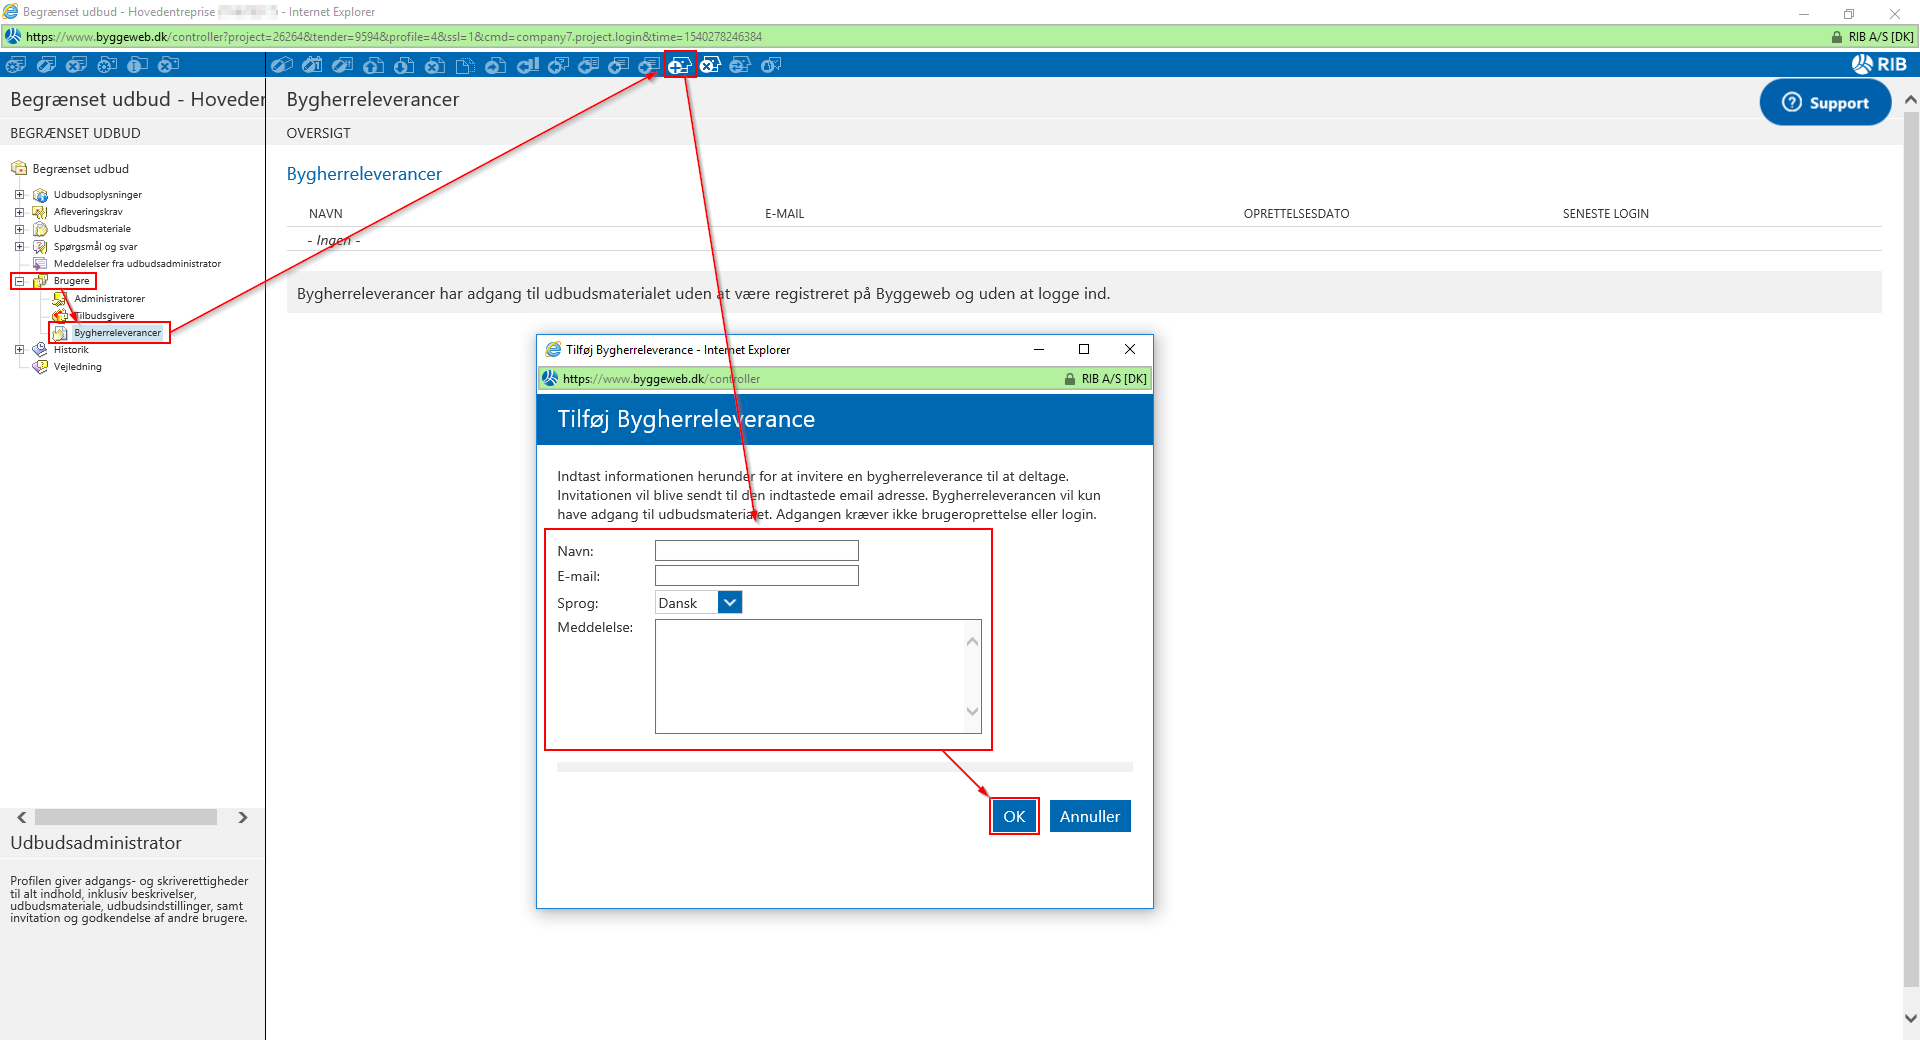The image size is (1920, 1040).
Task: Open the Vejledning guide icon in tree
Action: click(40, 367)
